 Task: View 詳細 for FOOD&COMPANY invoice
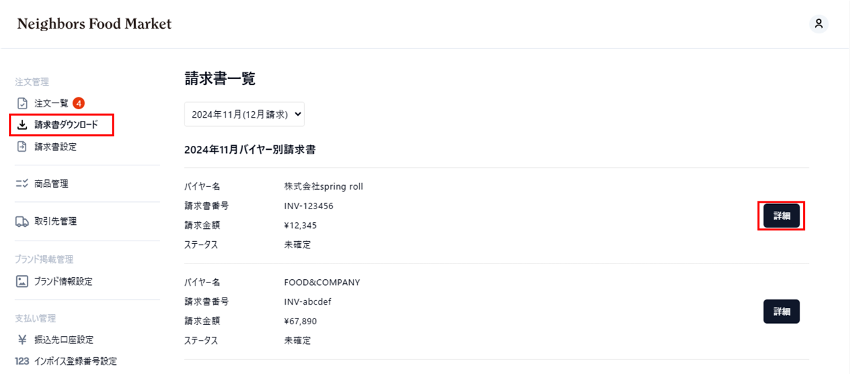click(781, 311)
